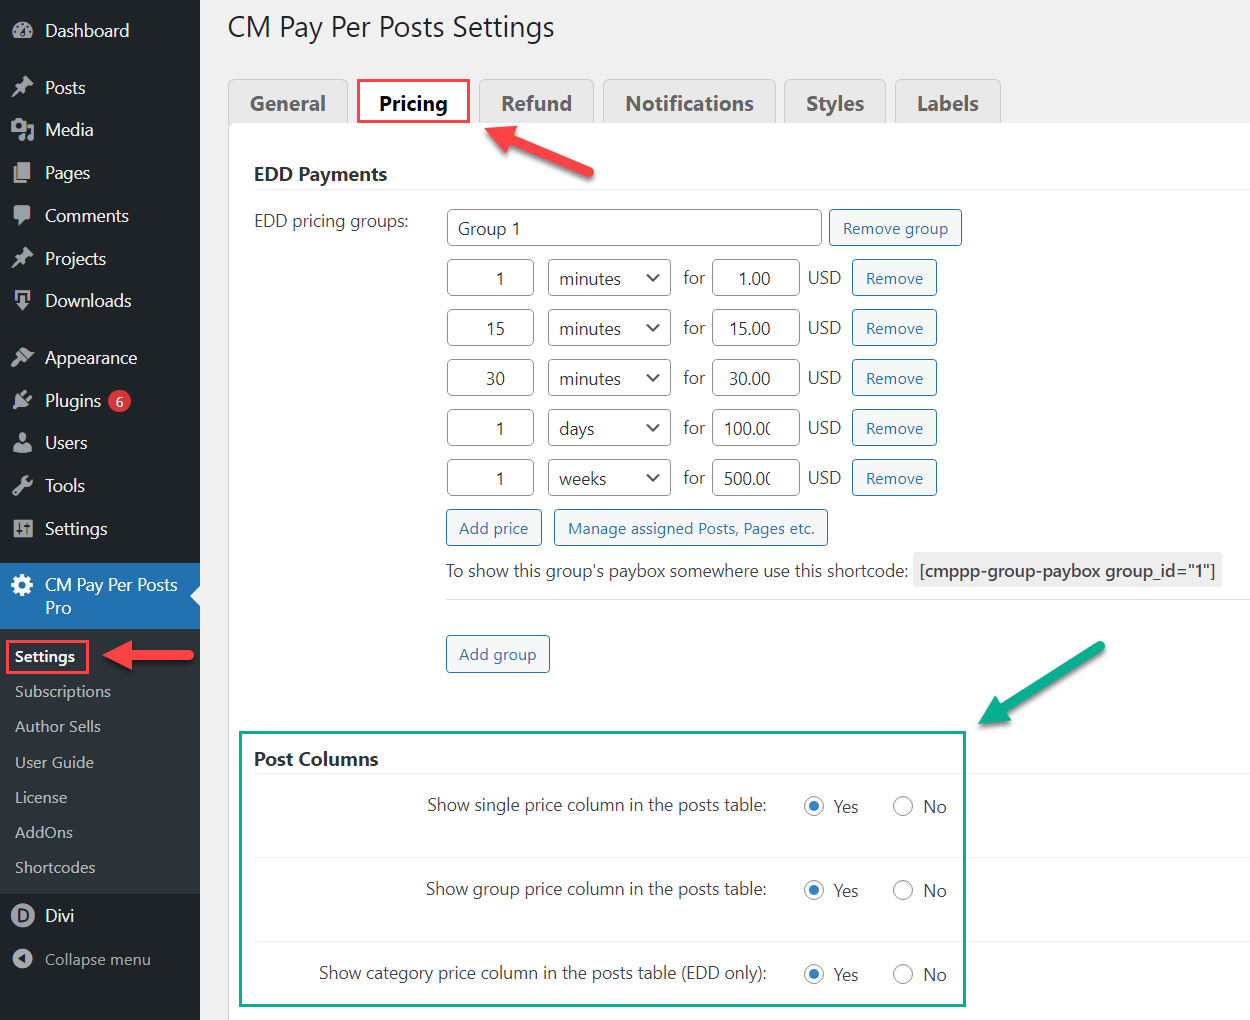
Task: Select No for group price column
Action: click(903, 890)
